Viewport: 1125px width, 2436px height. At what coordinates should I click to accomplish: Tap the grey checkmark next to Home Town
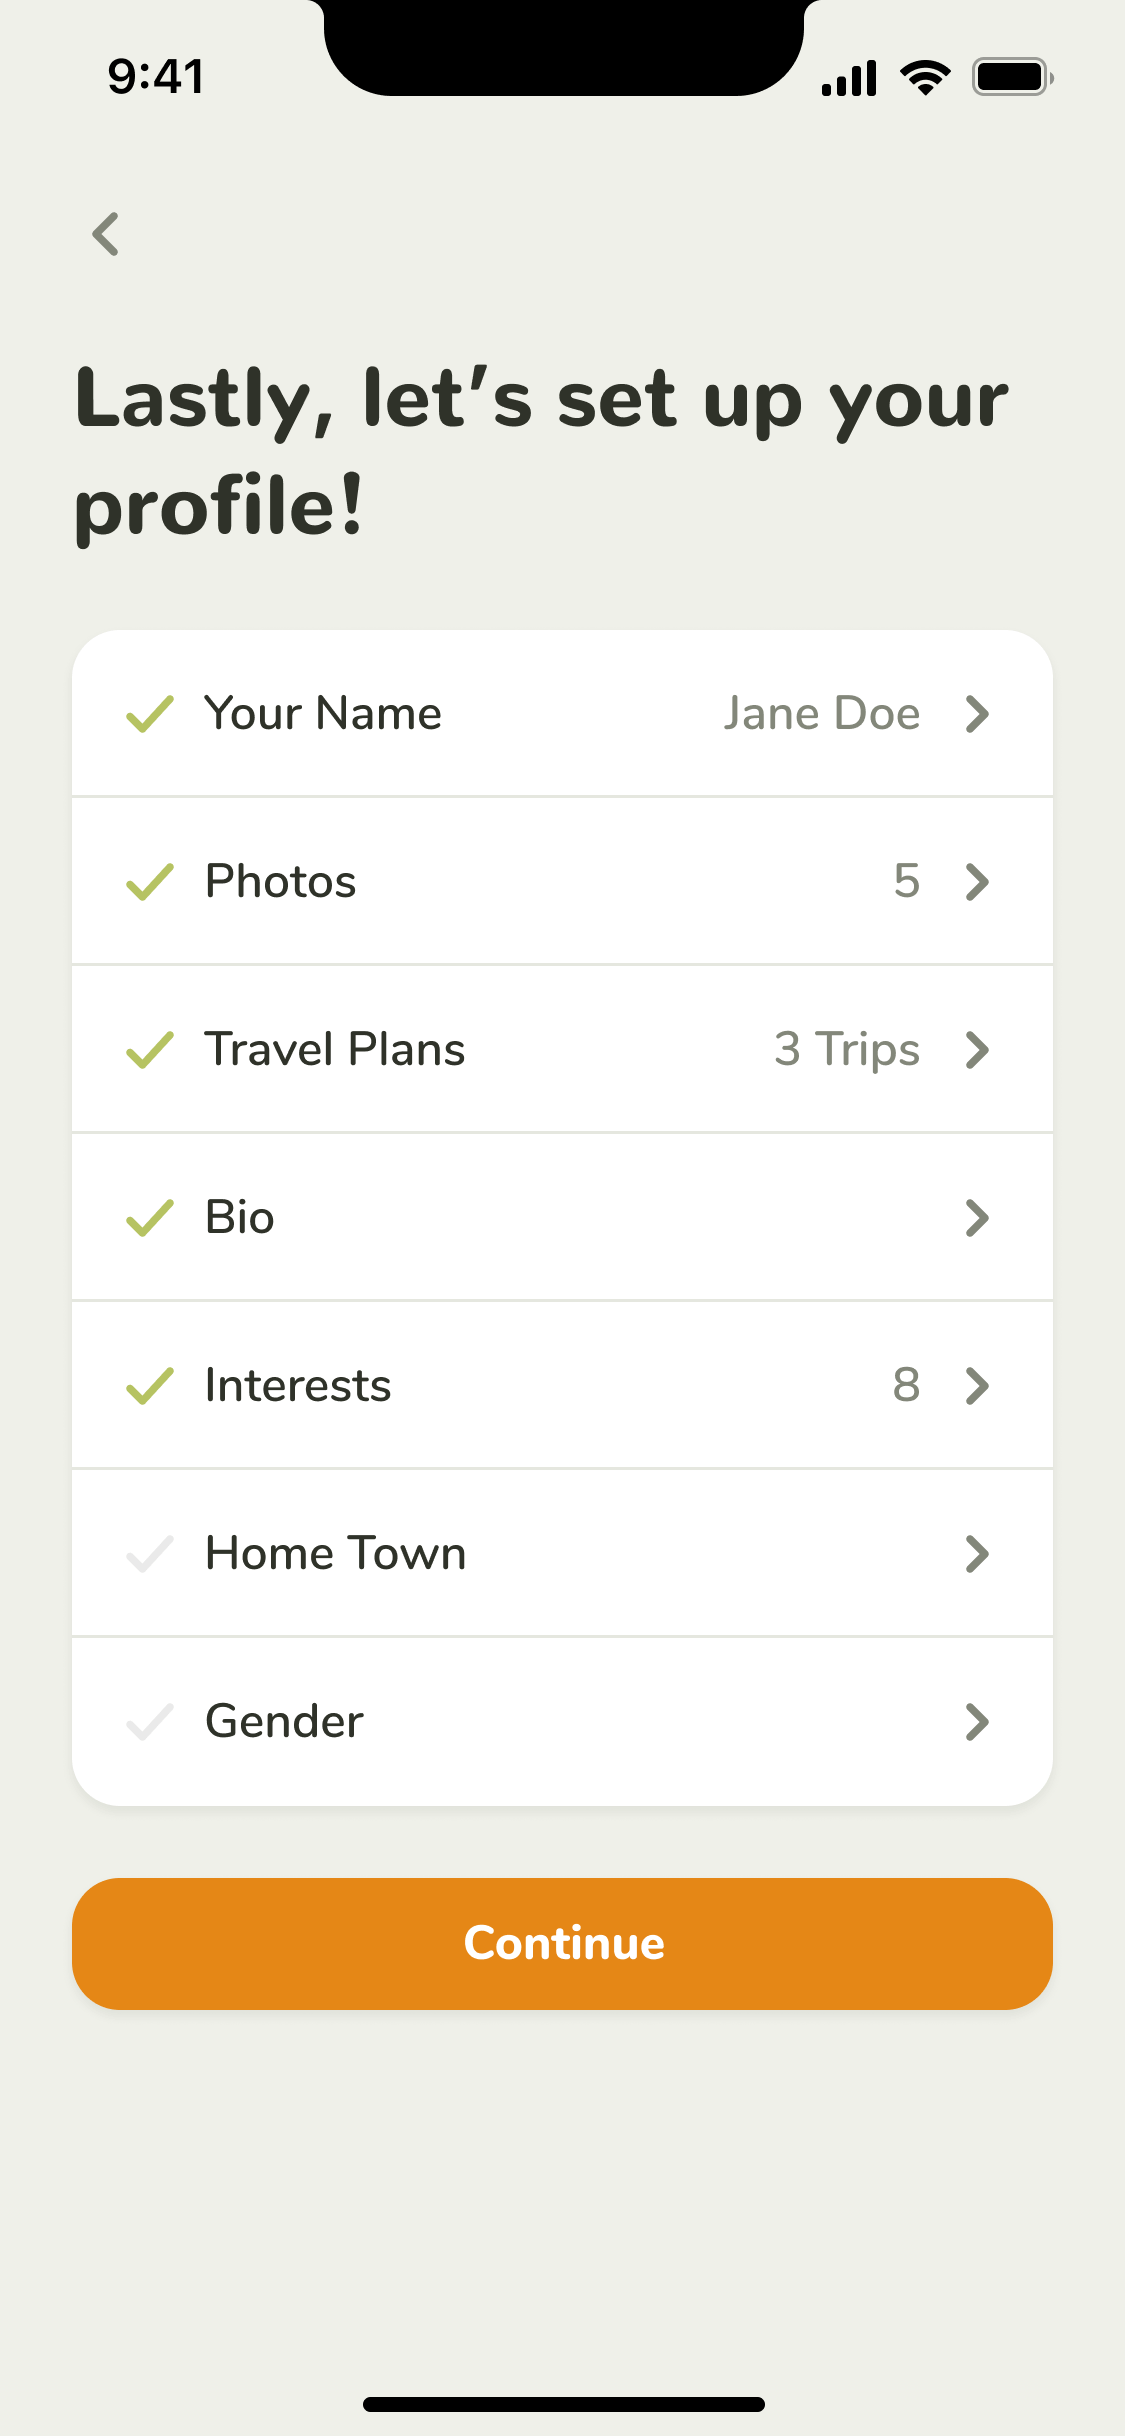[150, 1554]
